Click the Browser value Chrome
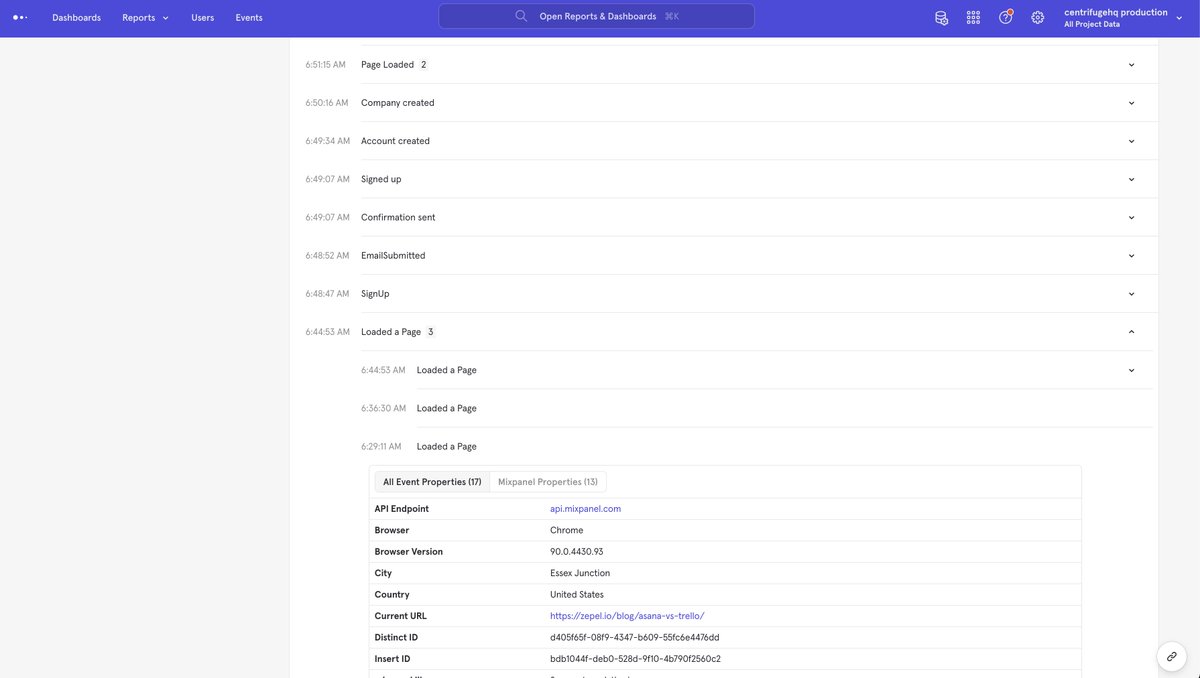 (567, 530)
